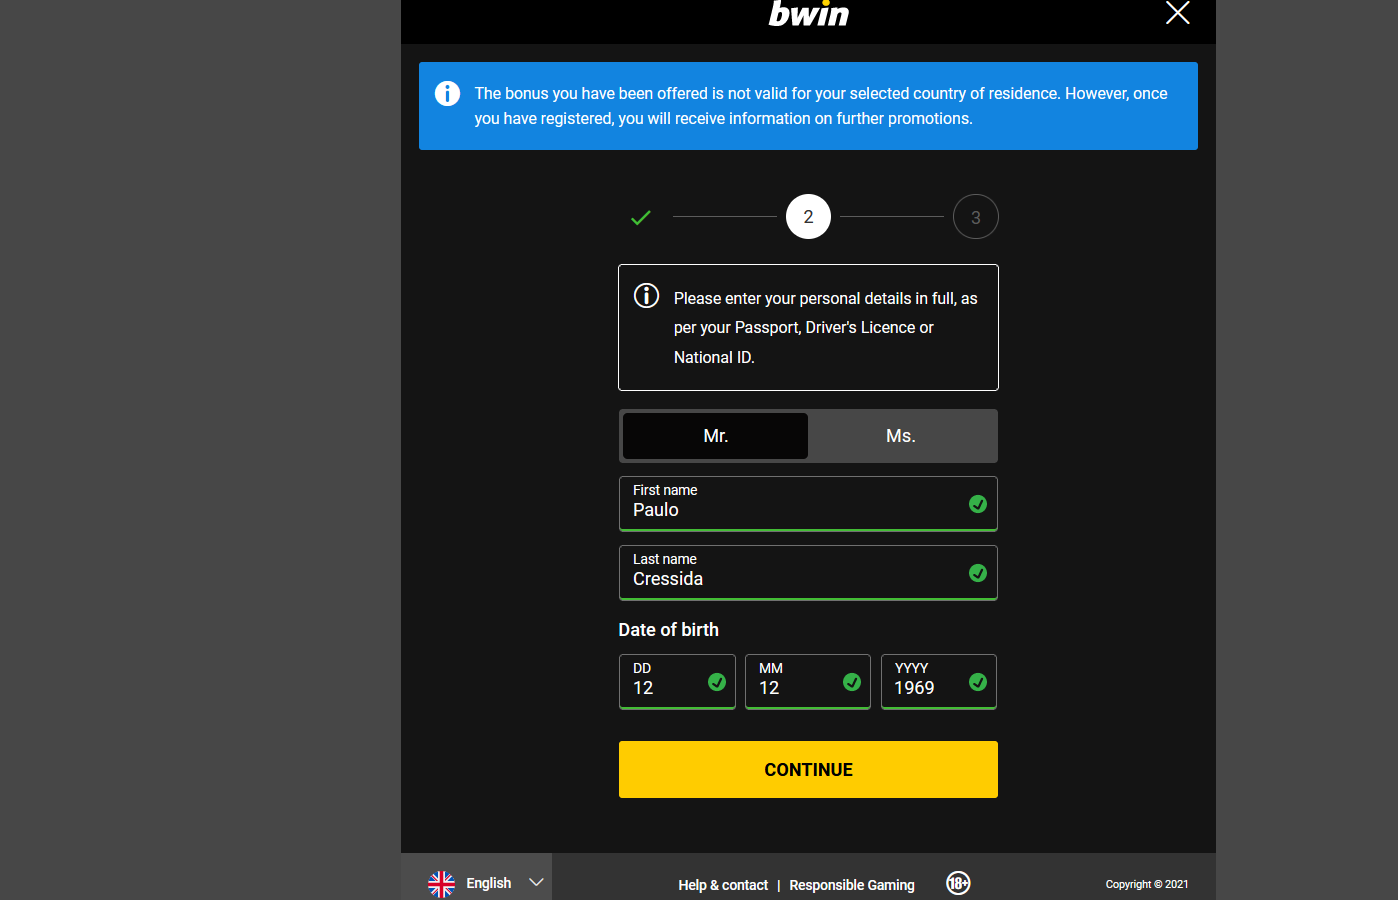The image size is (1398, 900).
Task: Click the info icon beside the personal details notice
Action: coord(647,296)
